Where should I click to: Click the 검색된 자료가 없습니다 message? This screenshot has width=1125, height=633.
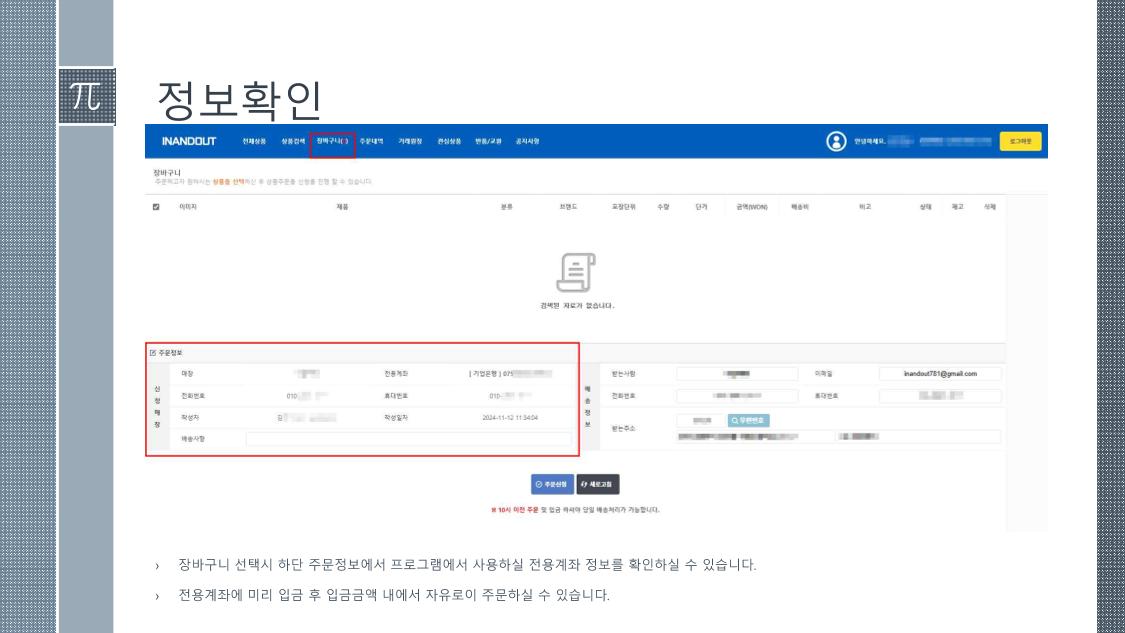(577, 306)
